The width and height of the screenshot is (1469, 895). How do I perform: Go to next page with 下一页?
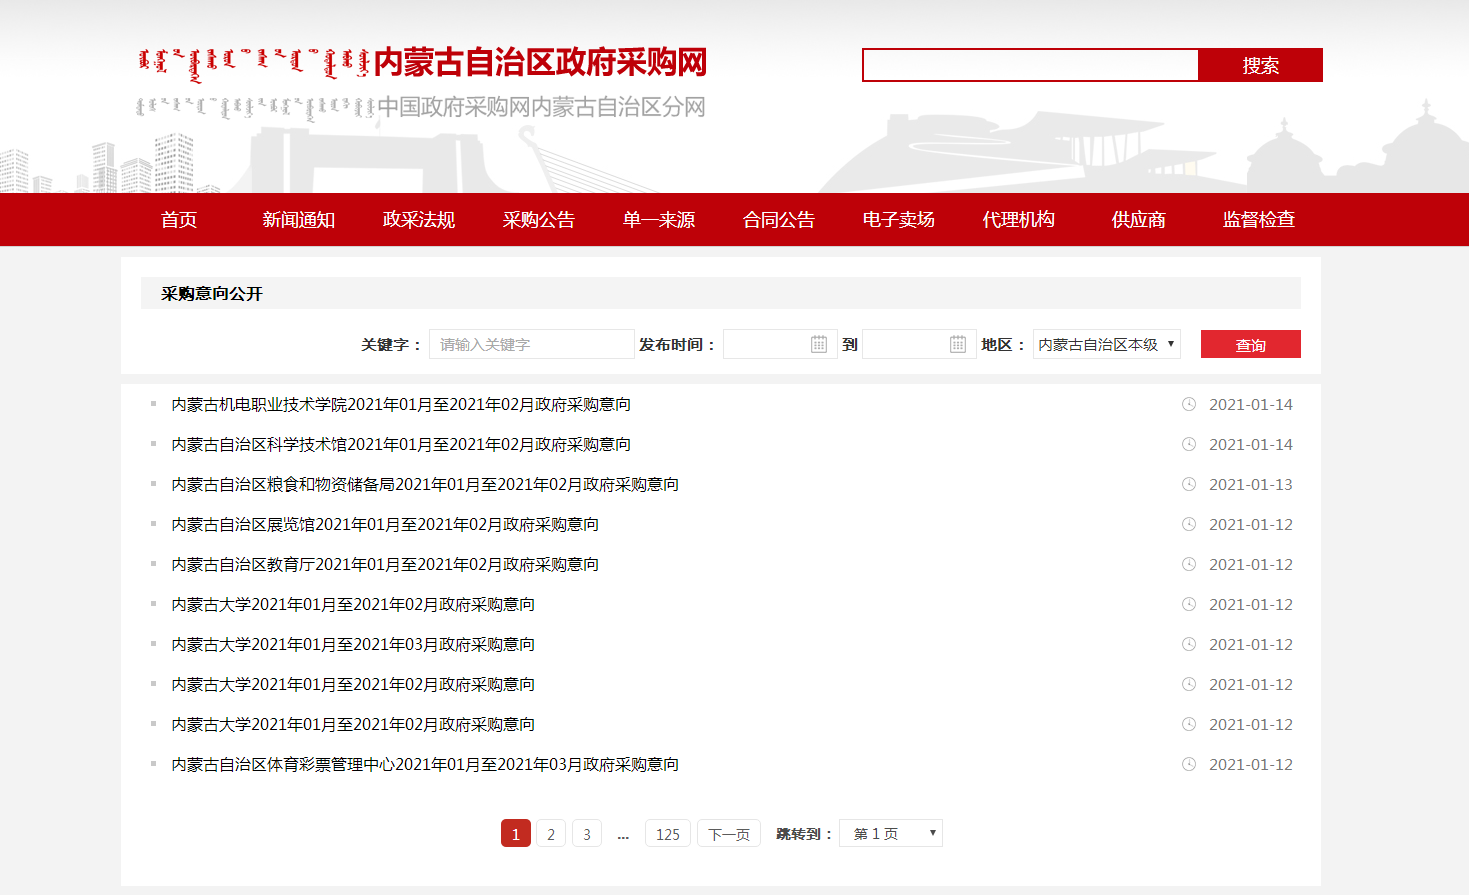728,834
